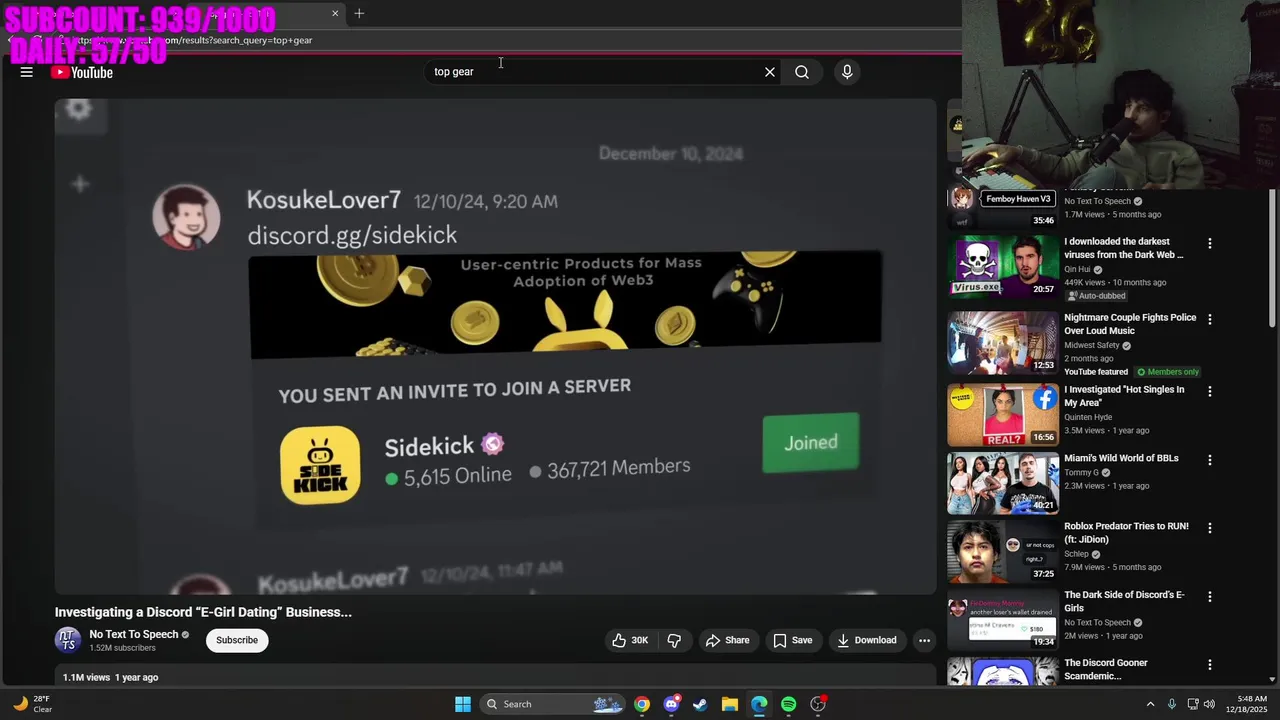The height and width of the screenshot is (720, 1280).
Task: Open Google Chrome from the taskbar
Action: click(642, 704)
